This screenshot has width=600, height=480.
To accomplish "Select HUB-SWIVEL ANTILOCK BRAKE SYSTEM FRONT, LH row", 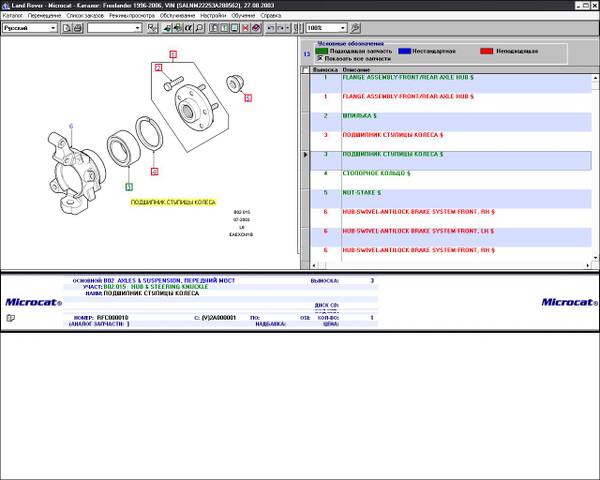I will point(451,237).
